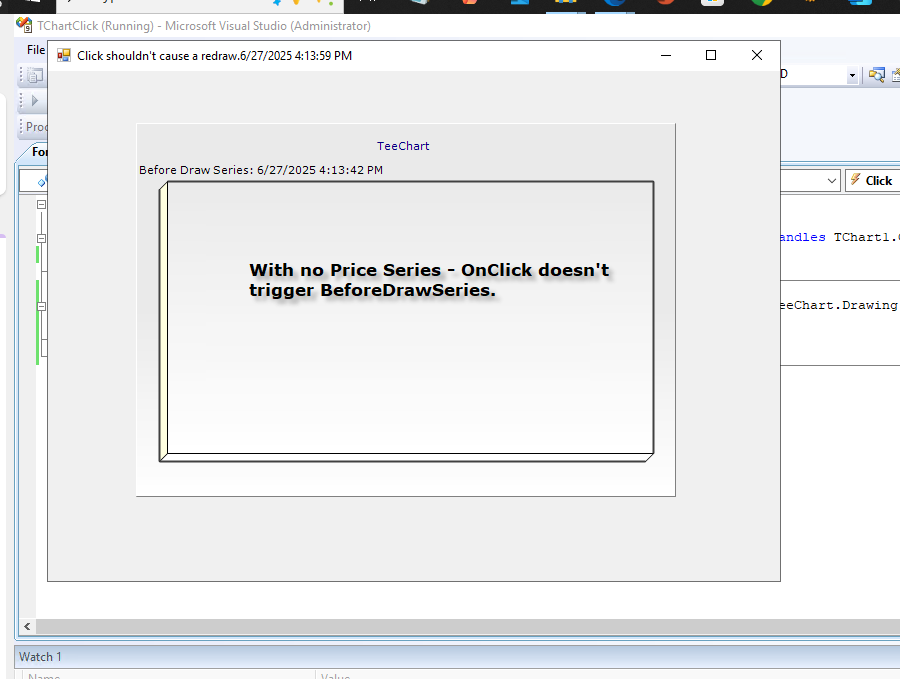Minimize the 'Click shouldn't cause a redraw' window
This screenshot has height=679, width=900.
[666, 55]
